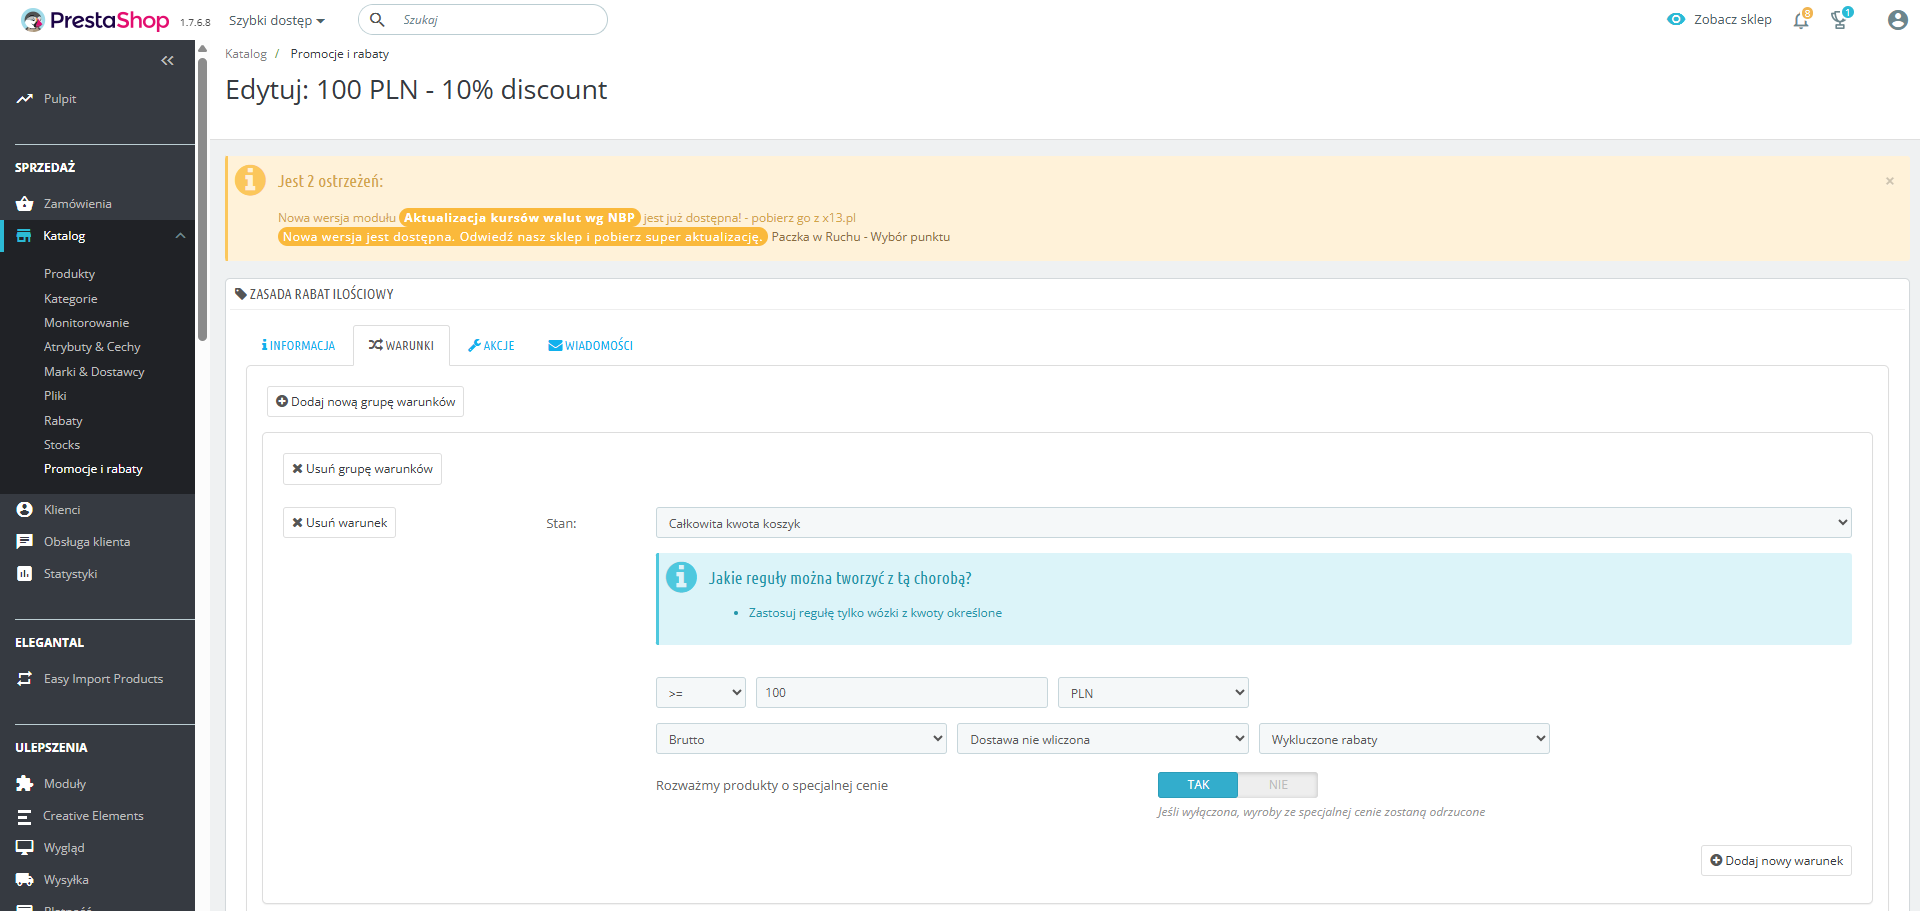Open Stocks in the sidebar
Screen dimensions: 1920x911
(x=62, y=445)
